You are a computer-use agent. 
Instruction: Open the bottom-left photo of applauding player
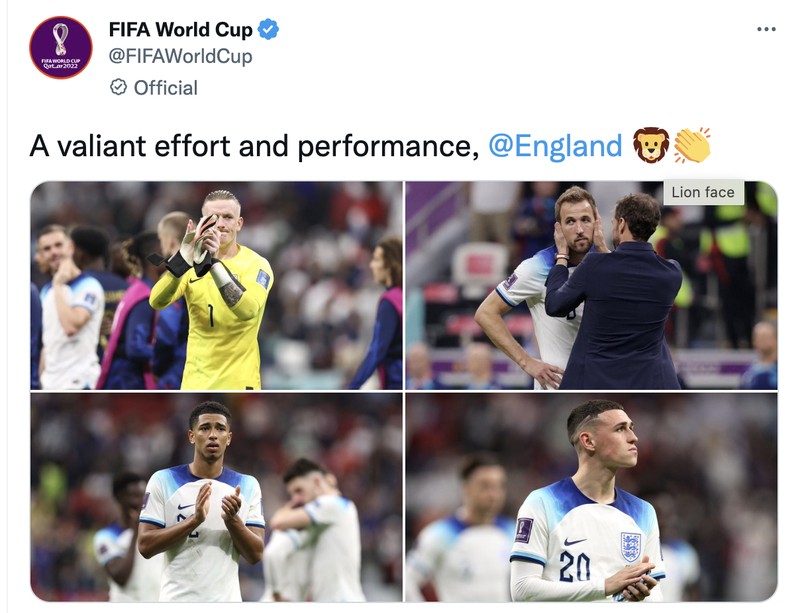(216, 497)
